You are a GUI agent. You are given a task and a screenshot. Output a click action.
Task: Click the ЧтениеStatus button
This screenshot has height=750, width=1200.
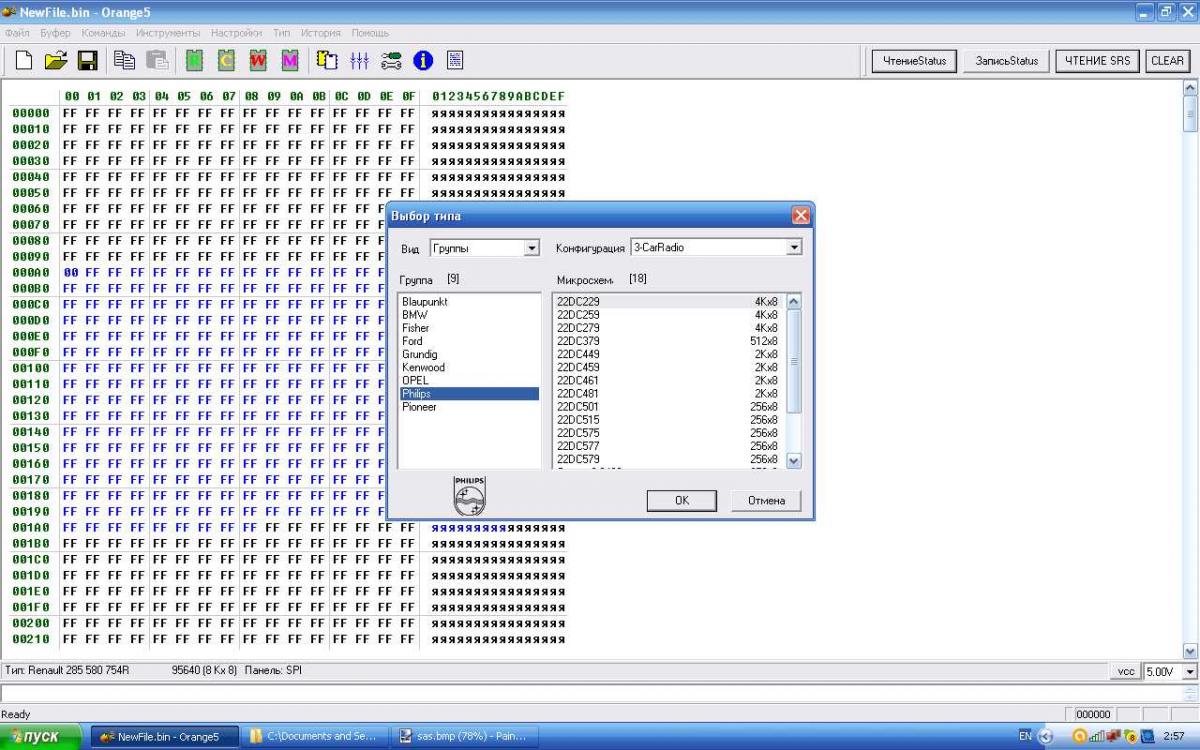(915, 61)
